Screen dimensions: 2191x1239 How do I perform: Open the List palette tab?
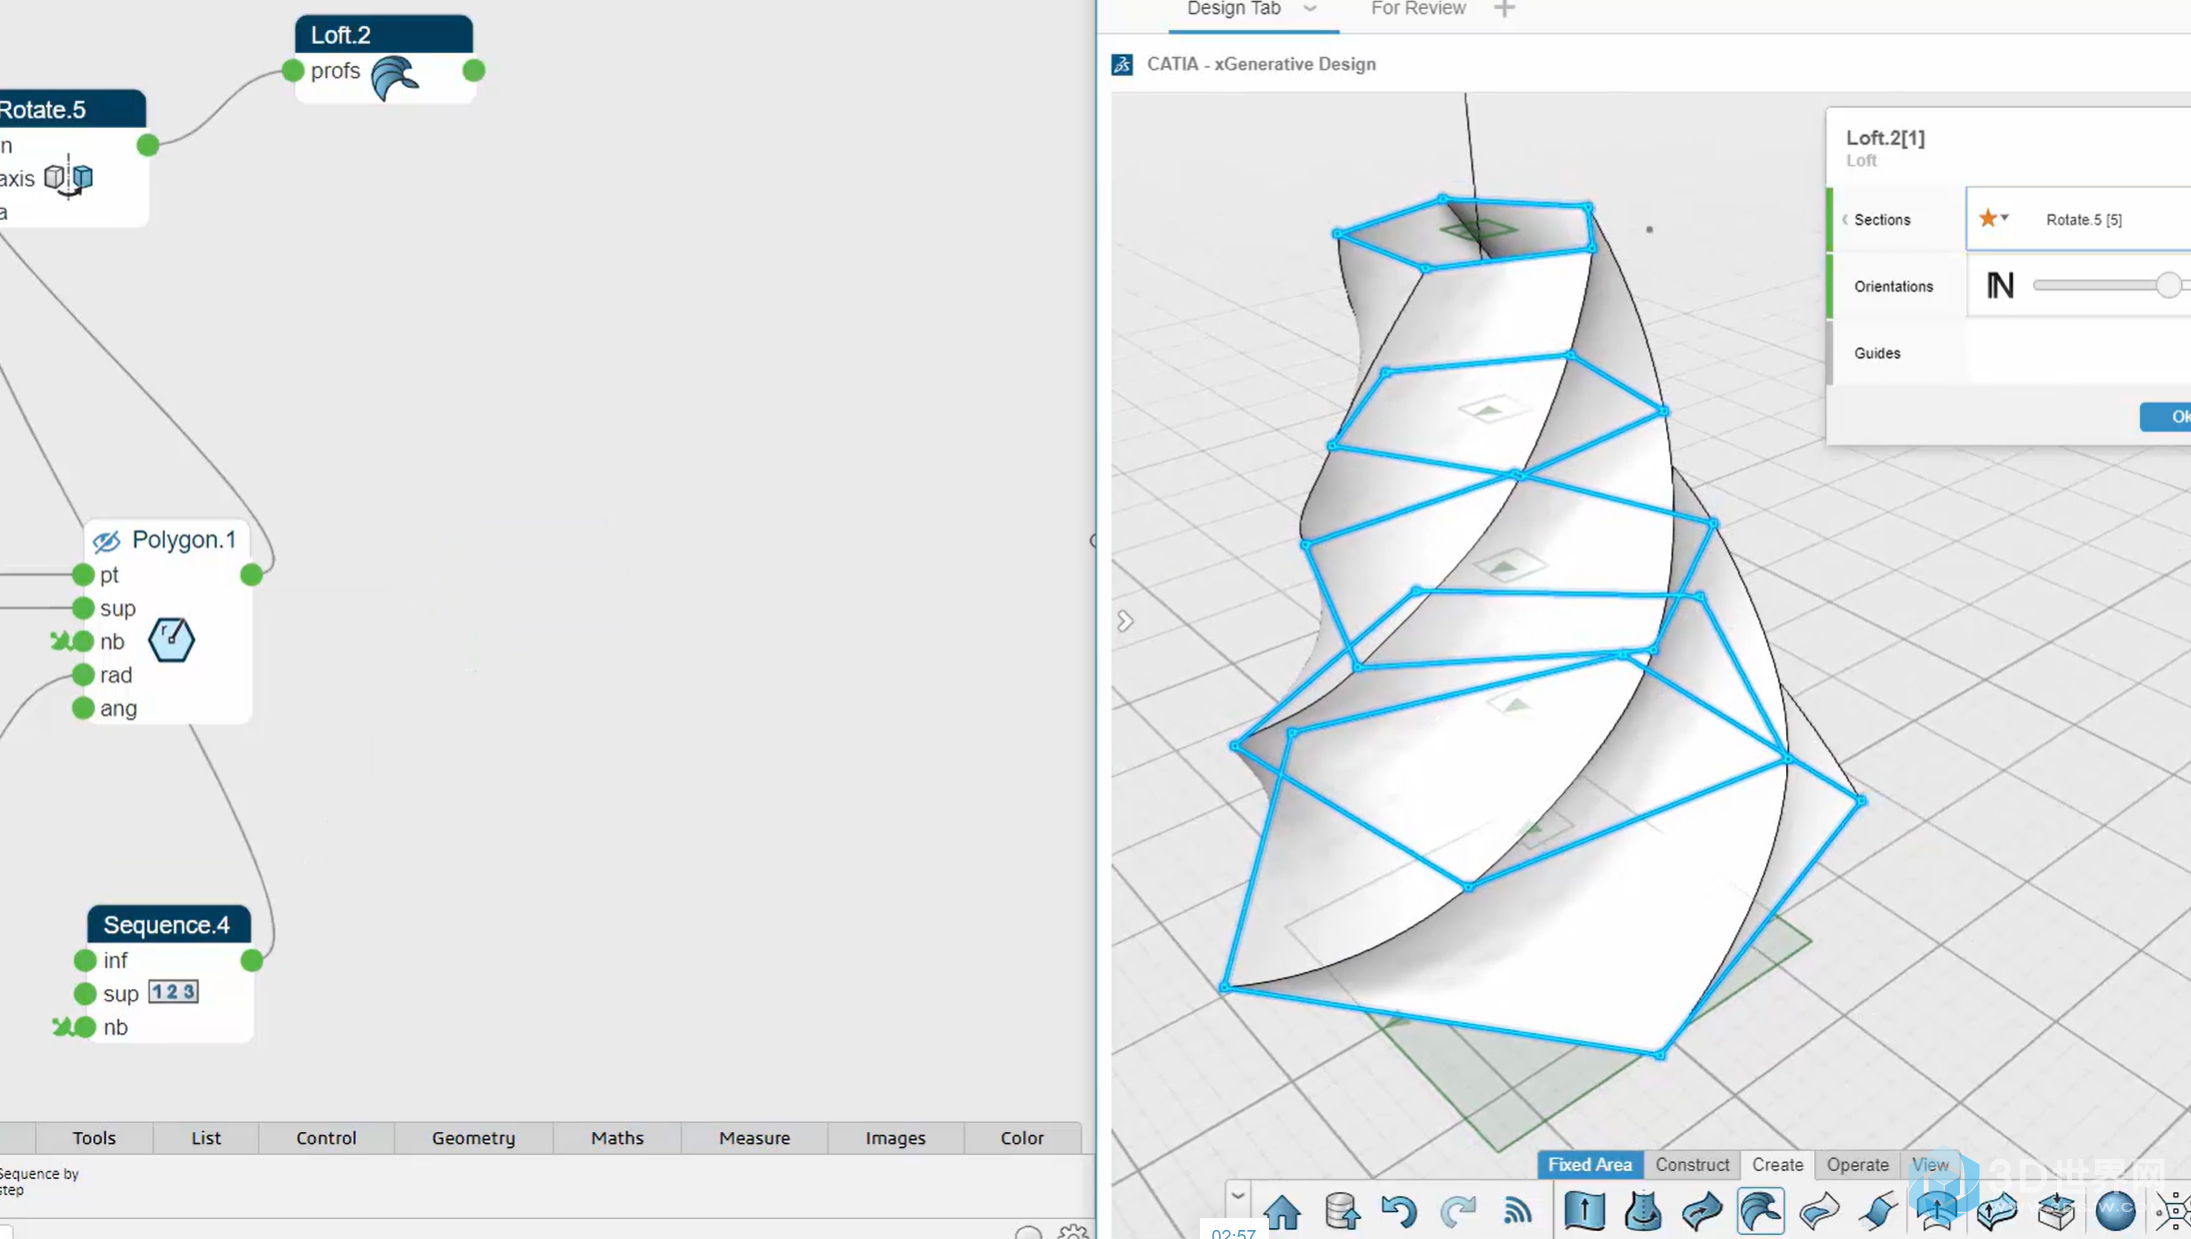coord(206,1138)
